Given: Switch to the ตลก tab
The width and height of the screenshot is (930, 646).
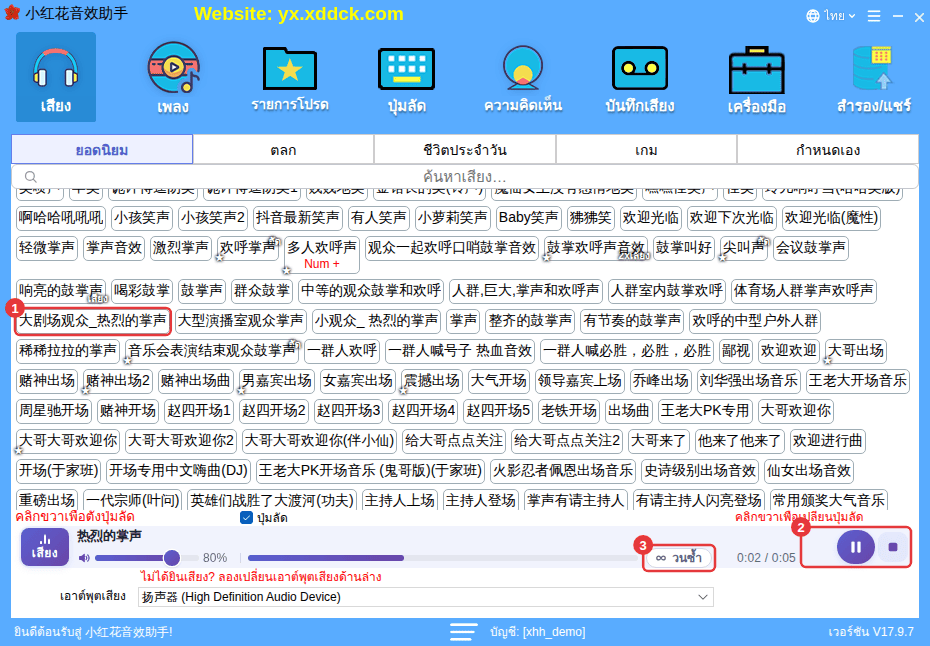Looking at the screenshot, I should pyautogui.click(x=283, y=149).
